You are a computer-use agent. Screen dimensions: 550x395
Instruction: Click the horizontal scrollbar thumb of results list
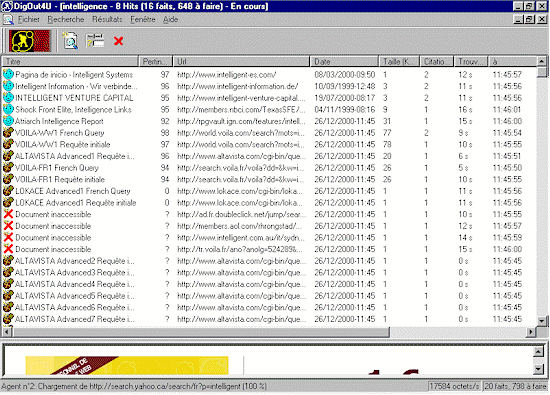click(x=201, y=332)
